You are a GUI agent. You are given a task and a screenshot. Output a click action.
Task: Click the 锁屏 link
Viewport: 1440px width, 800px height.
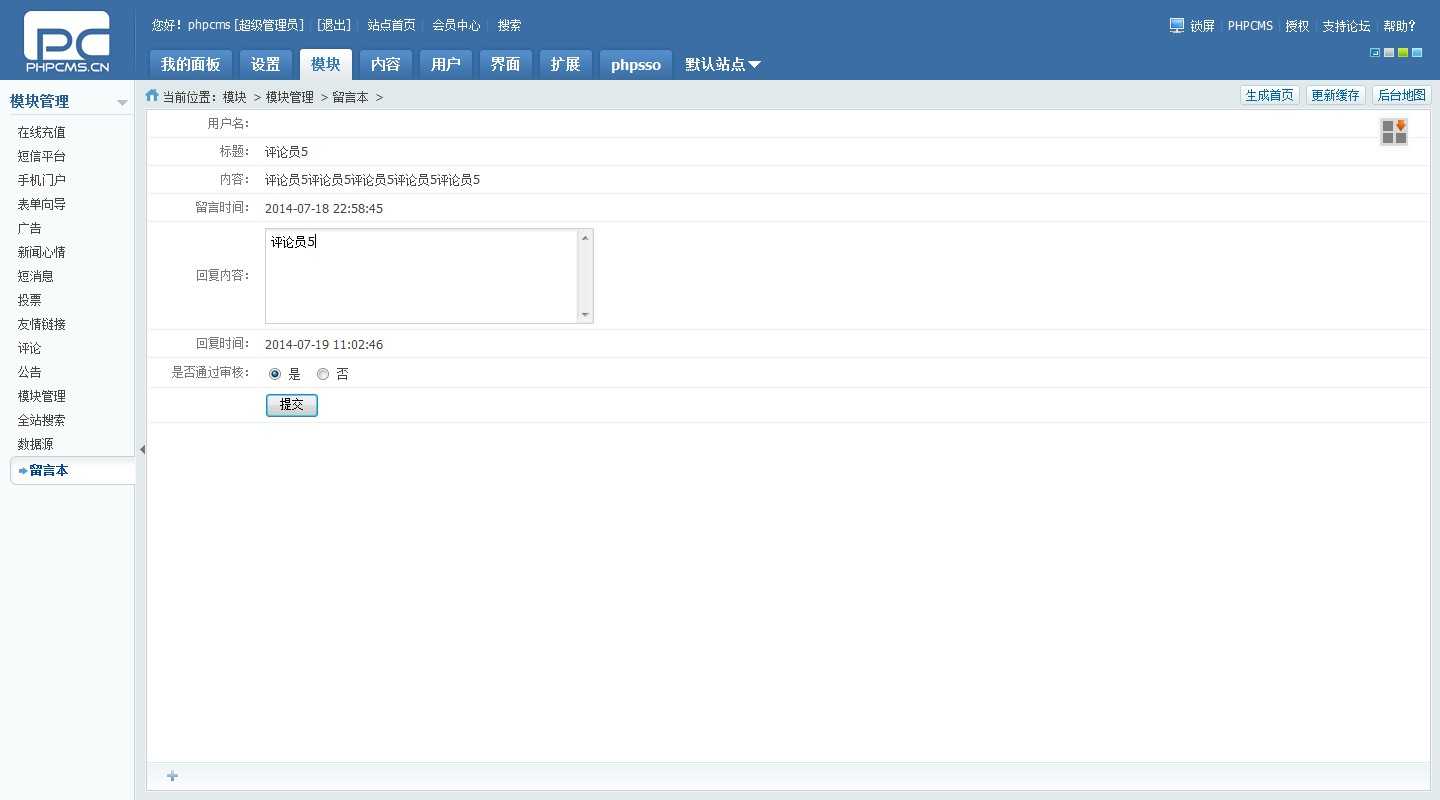[1203, 26]
